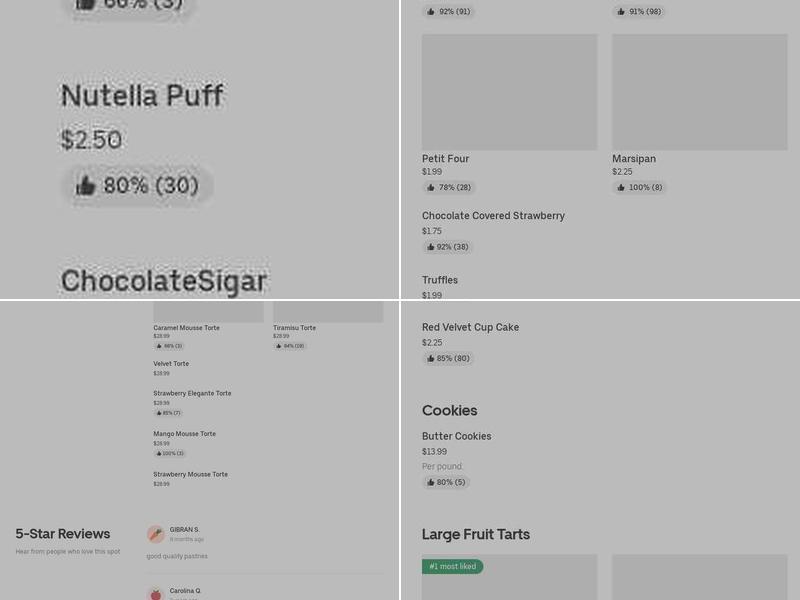Click the thumbs-up icon under Butter Cookies
The image size is (800, 600).
point(431,482)
